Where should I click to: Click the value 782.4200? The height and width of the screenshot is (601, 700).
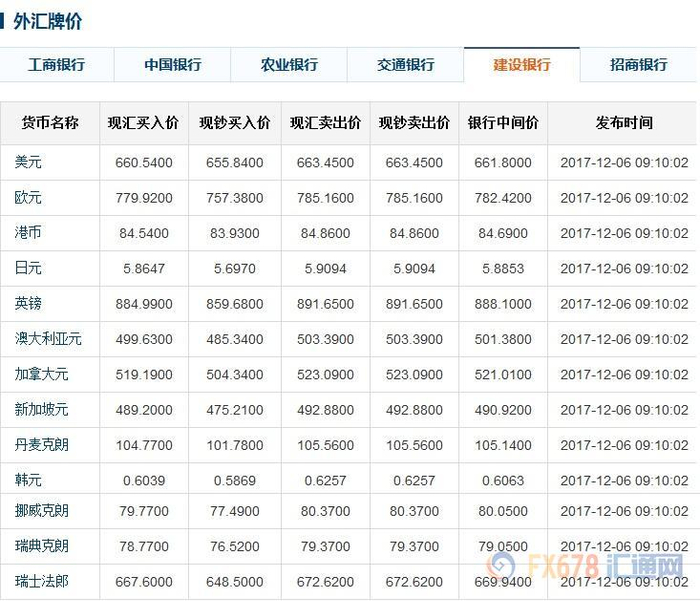[503, 198]
